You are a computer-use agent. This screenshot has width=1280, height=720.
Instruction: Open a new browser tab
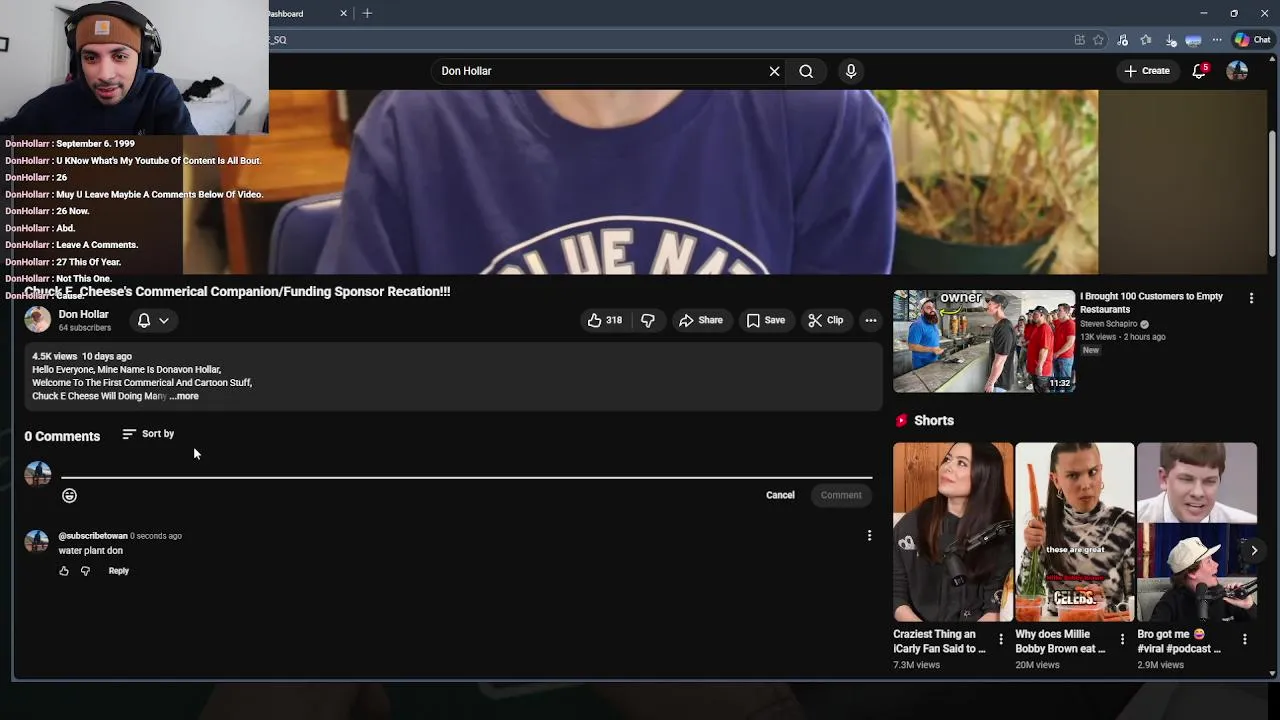tap(367, 13)
